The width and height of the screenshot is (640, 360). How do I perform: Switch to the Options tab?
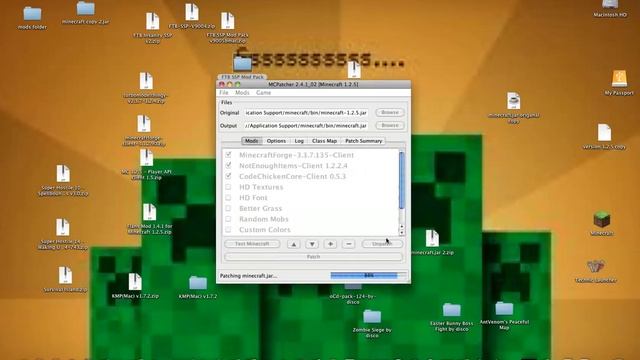click(x=276, y=141)
